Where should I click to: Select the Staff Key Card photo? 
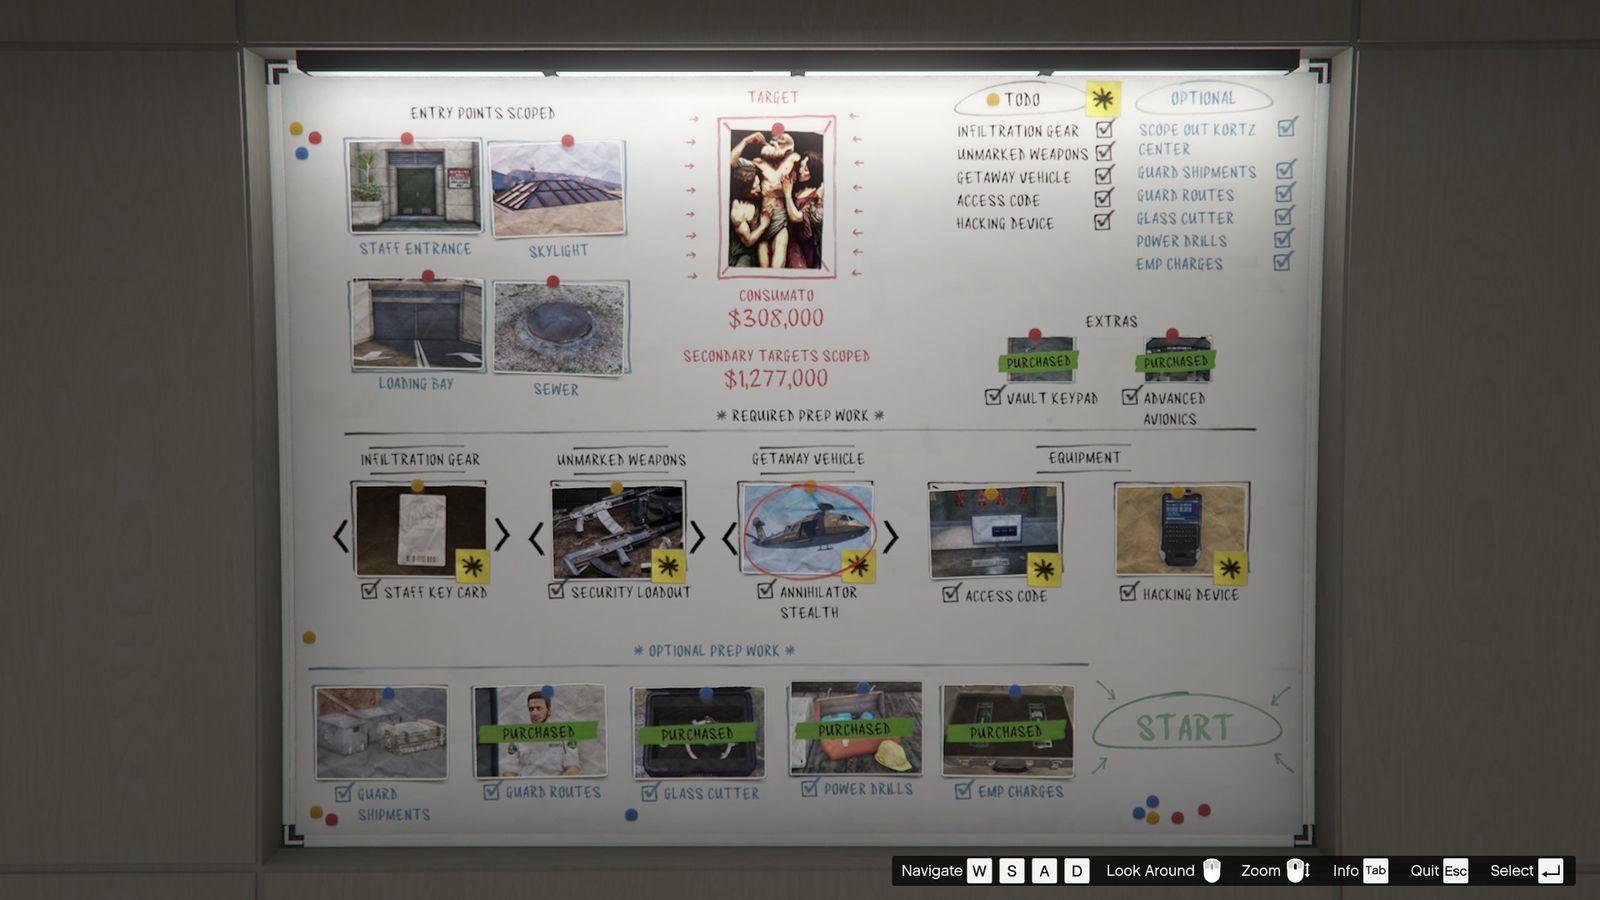pyautogui.click(x=419, y=530)
